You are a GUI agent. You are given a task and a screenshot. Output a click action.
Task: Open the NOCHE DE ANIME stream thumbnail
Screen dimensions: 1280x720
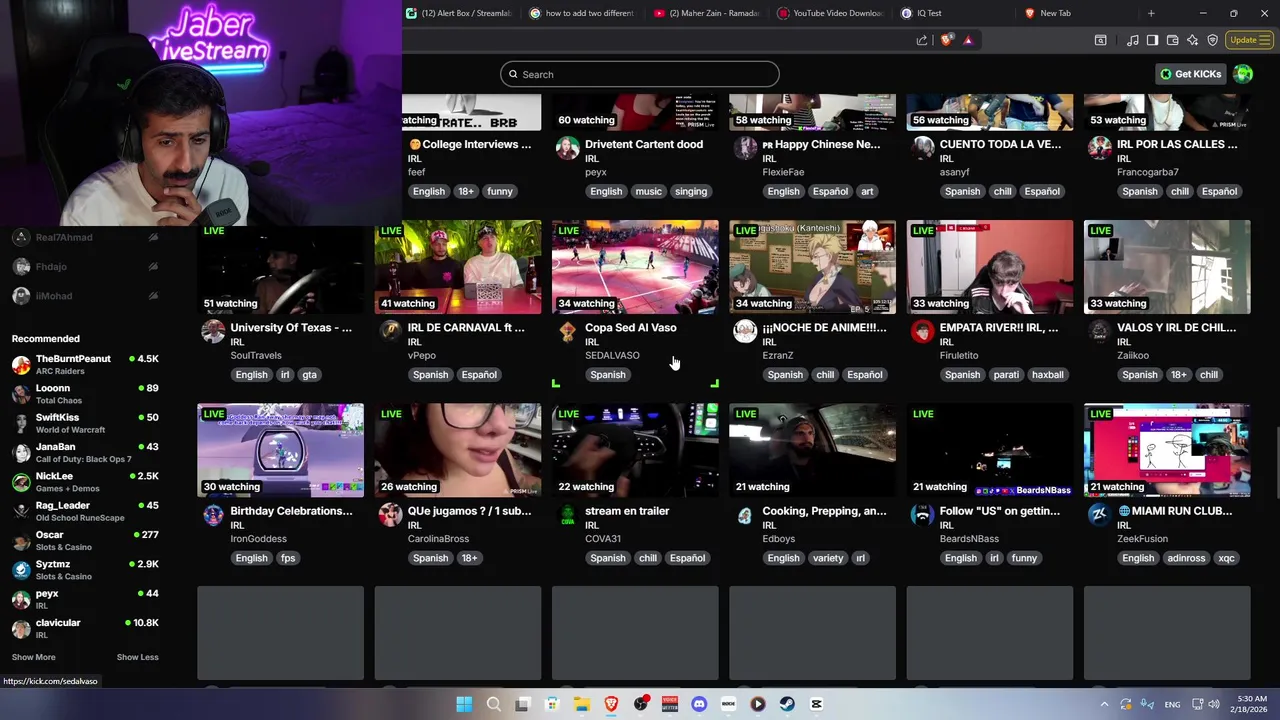click(812, 267)
